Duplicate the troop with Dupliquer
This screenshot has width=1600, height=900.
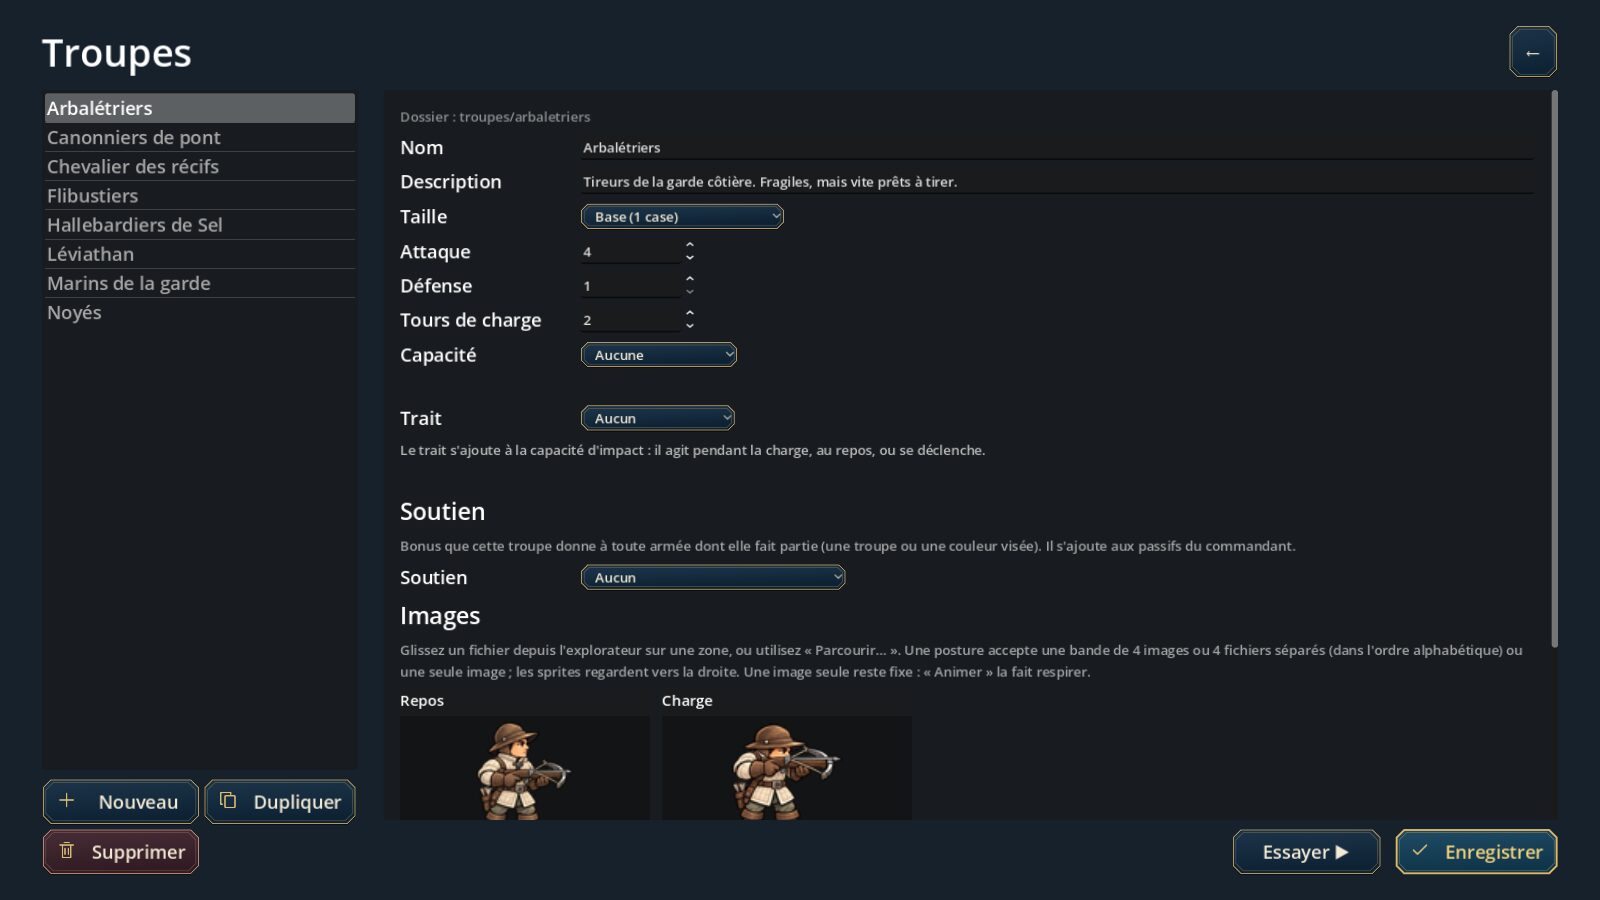click(x=280, y=802)
